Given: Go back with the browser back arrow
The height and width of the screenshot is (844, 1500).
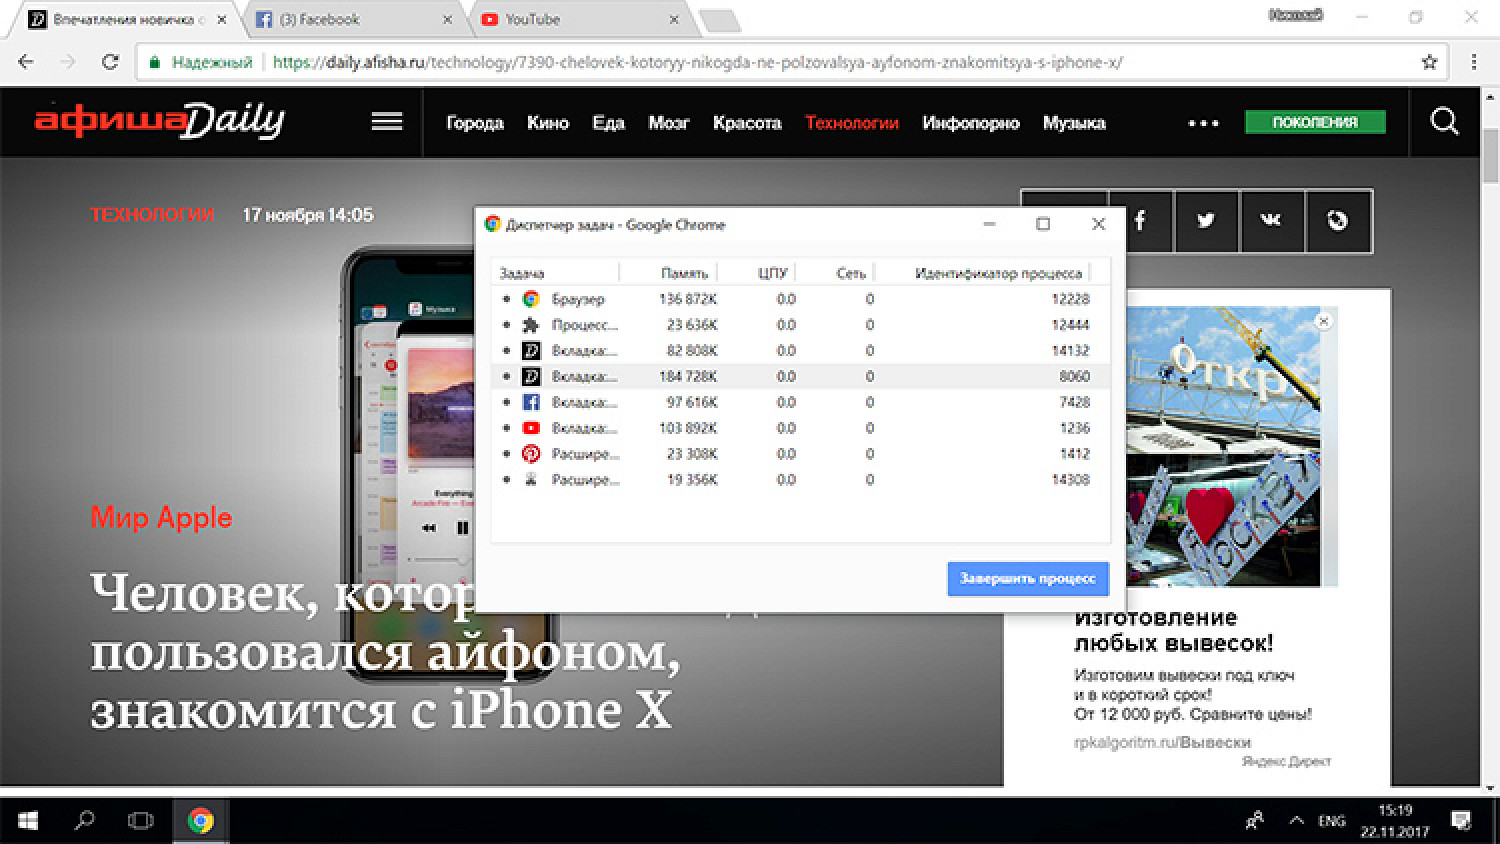Looking at the screenshot, I should point(26,62).
